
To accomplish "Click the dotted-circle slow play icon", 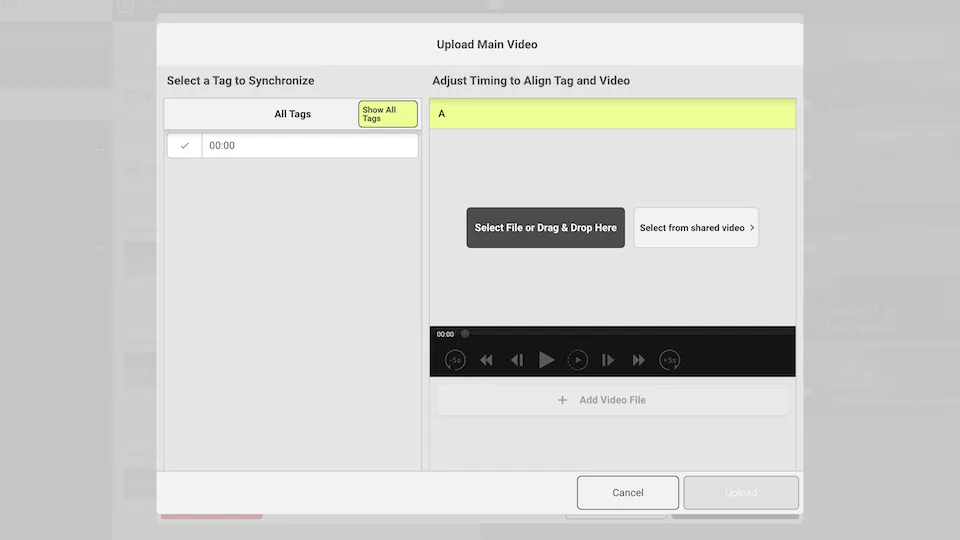I will (x=577, y=360).
